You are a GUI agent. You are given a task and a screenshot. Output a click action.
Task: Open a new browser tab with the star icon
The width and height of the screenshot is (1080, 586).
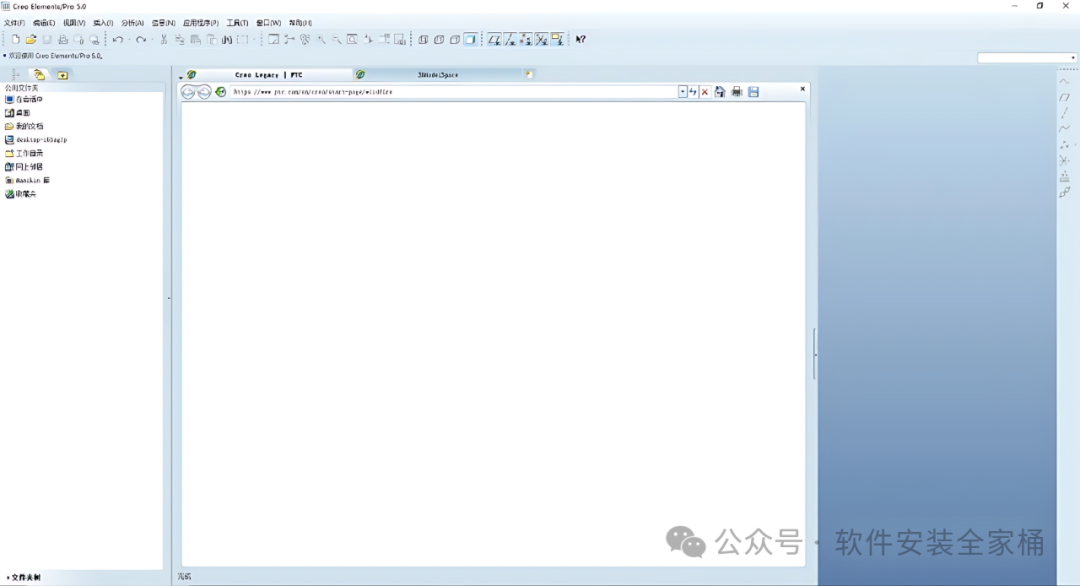[529, 74]
